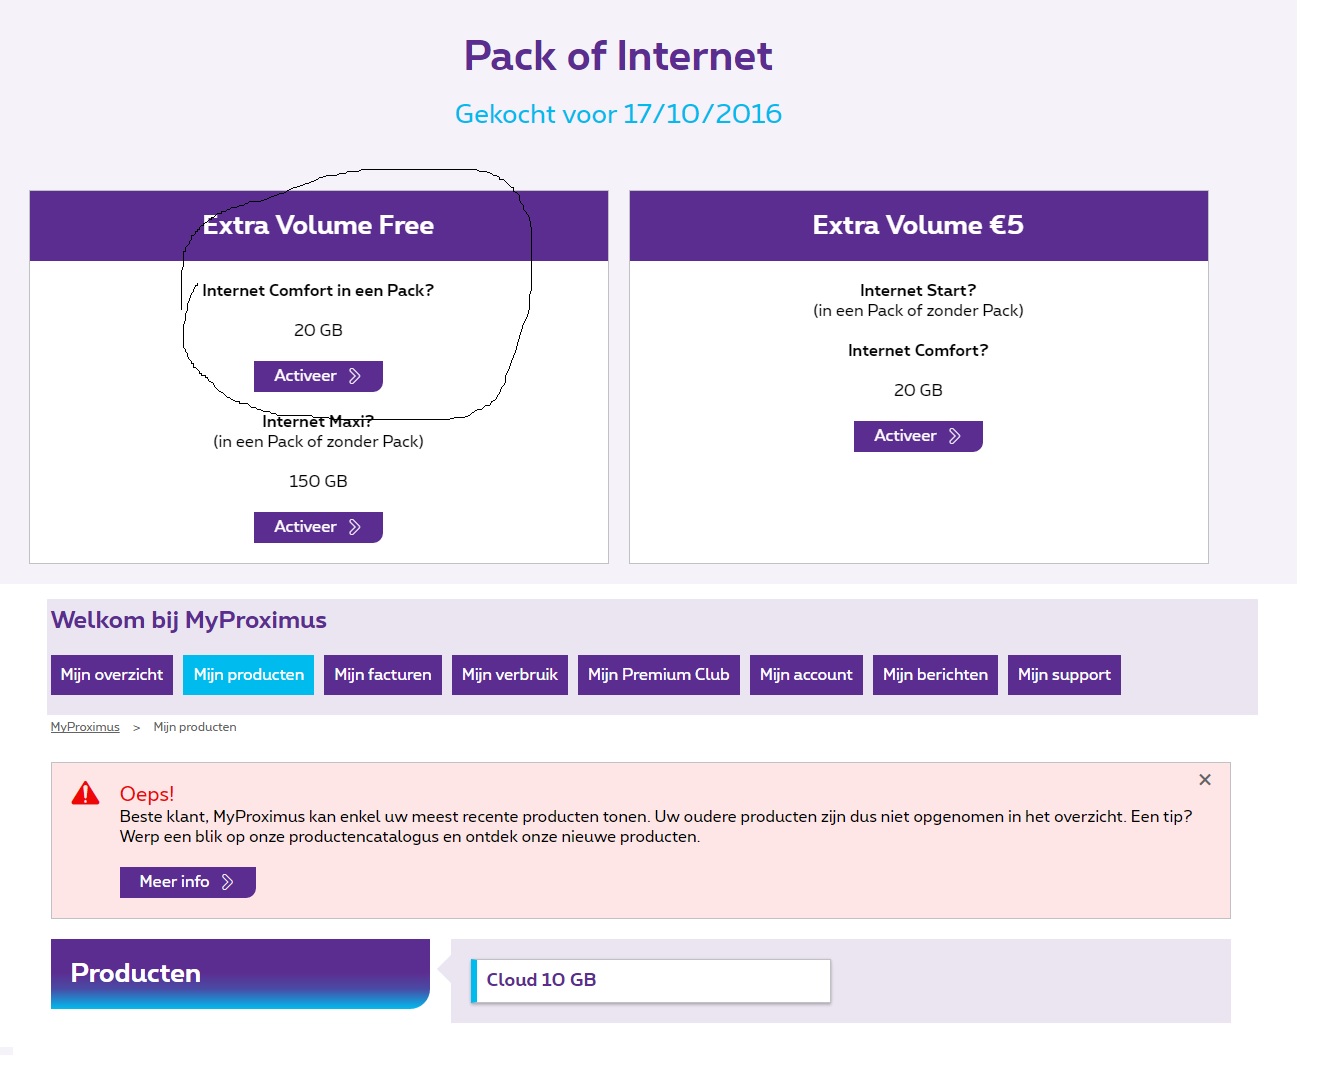Screen dimensions: 1336x1090
Task: Open the Cloud 10 GB product
Action: 650,980
